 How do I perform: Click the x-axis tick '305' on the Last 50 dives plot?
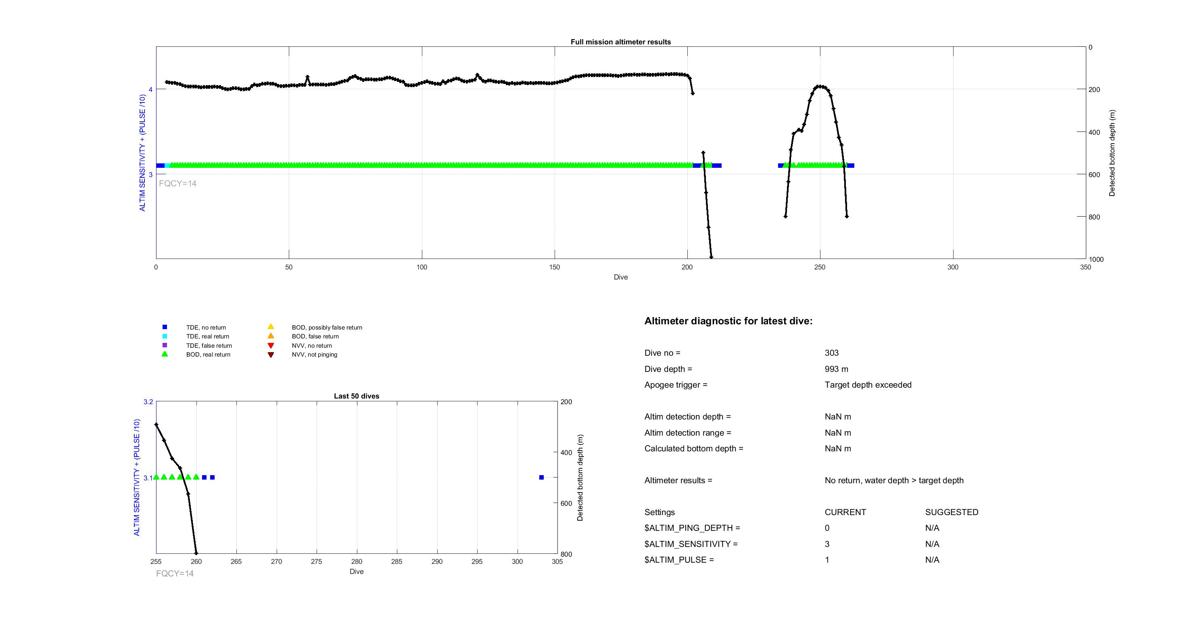tap(557, 561)
